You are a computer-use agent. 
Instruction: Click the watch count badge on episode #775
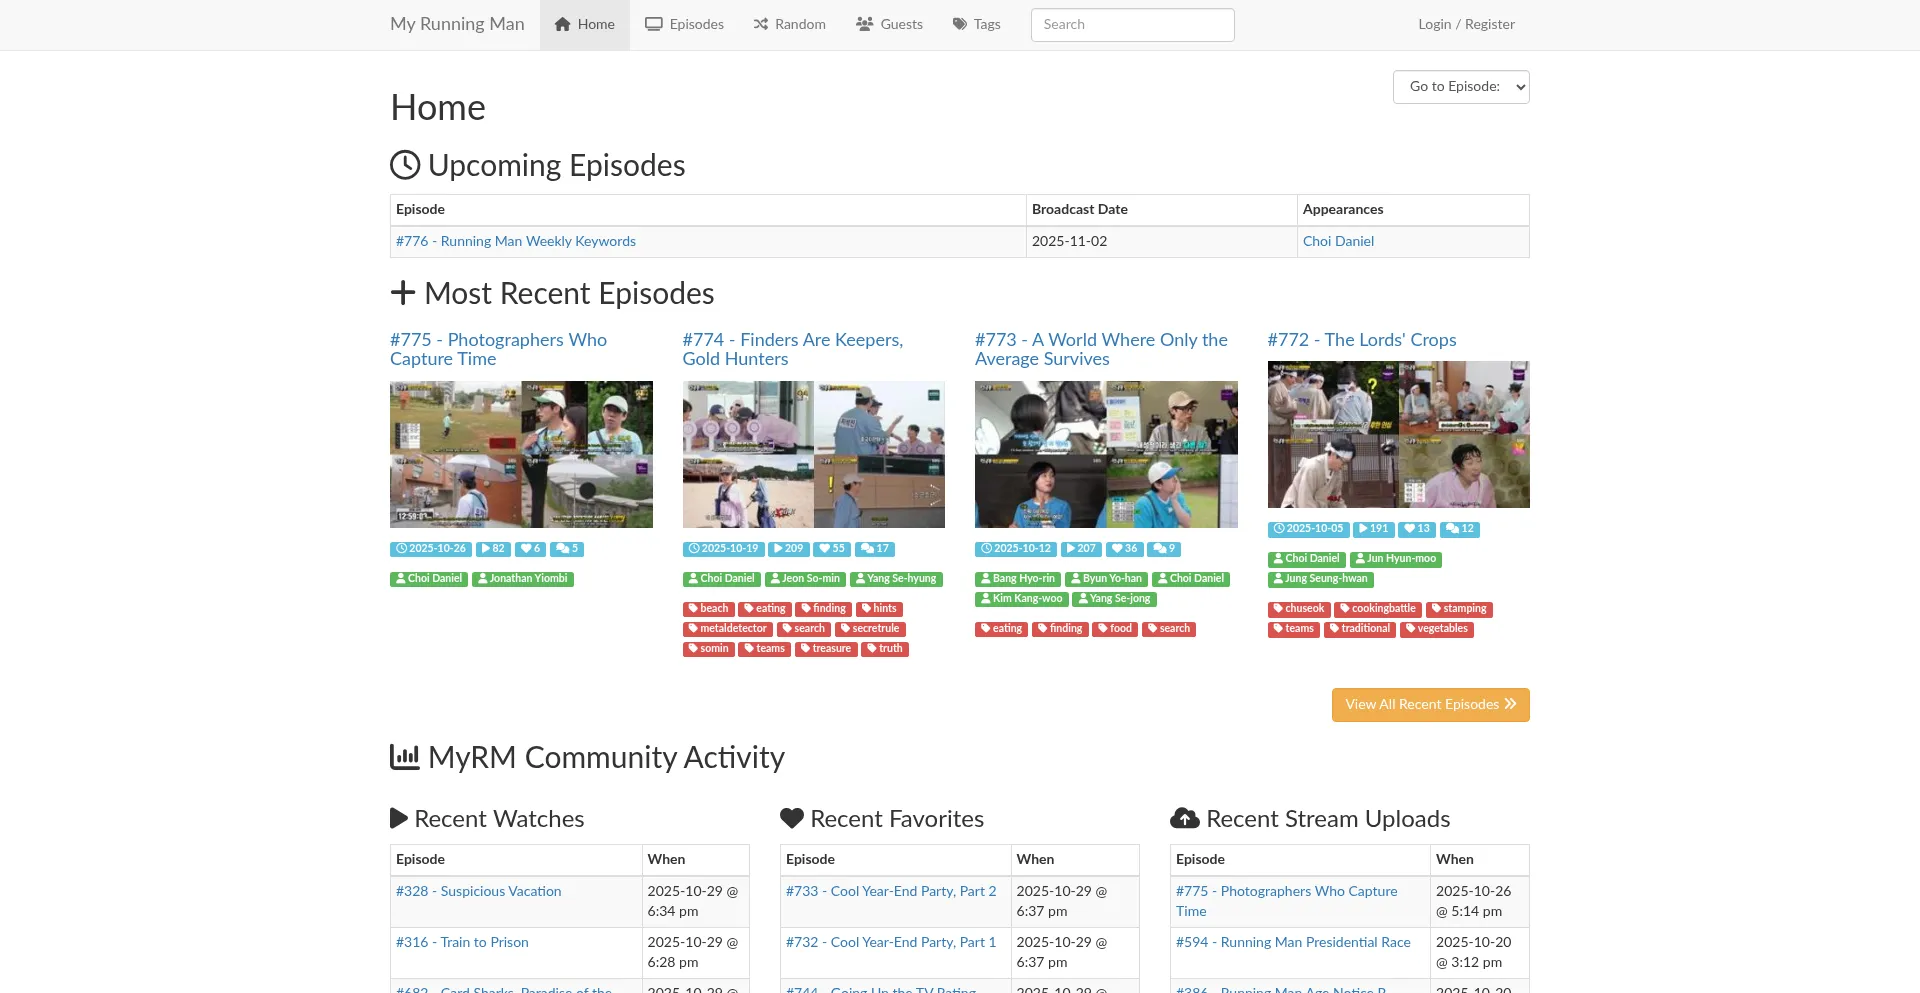click(493, 549)
